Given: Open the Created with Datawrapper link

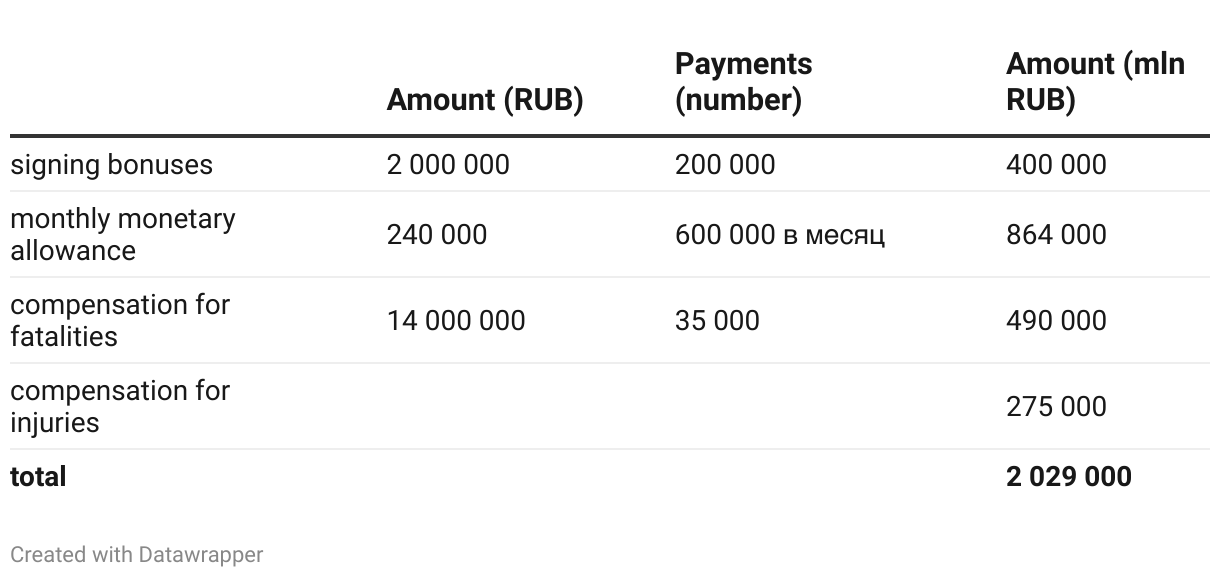Looking at the screenshot, I should [137, 554].
